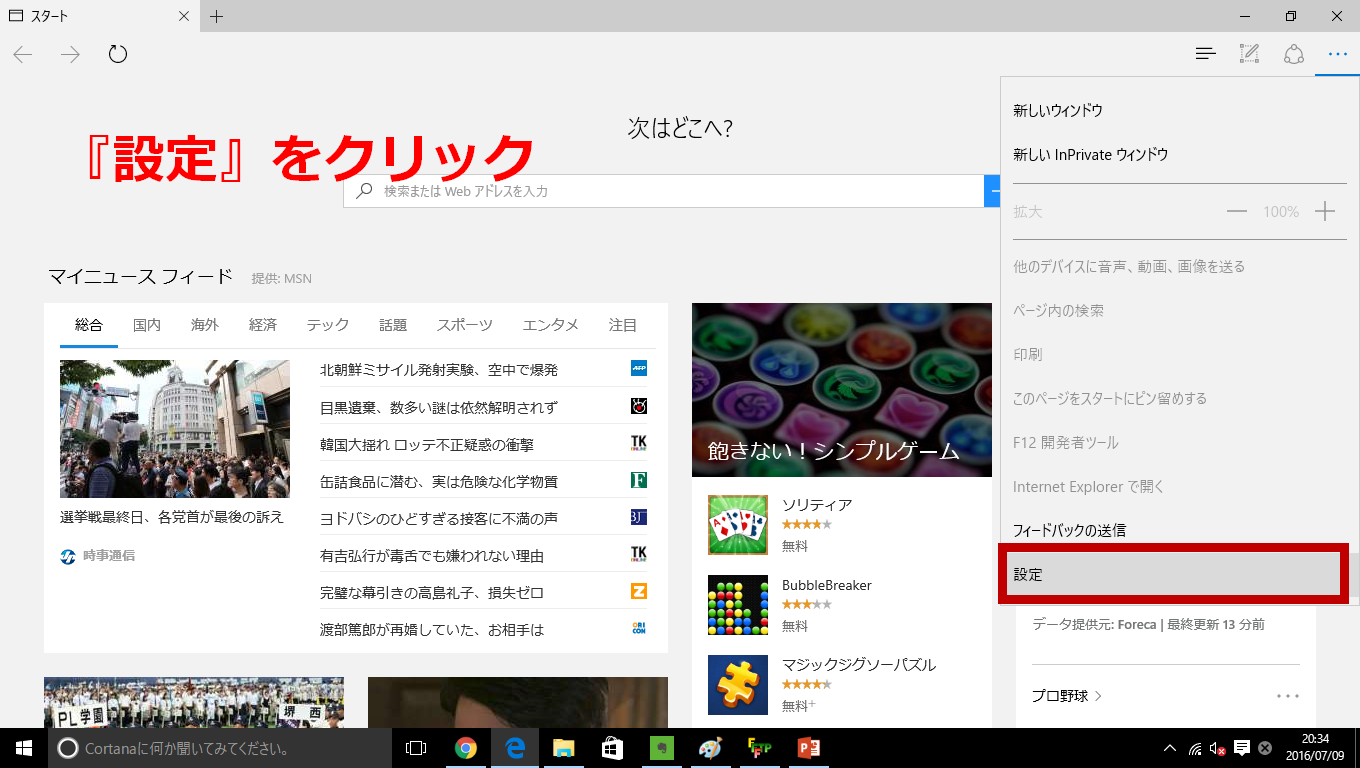This screenshot has height=768, width=1360.
Task: Click the Magic Jigsaw puzzle icon
Action: click(738, 685)
